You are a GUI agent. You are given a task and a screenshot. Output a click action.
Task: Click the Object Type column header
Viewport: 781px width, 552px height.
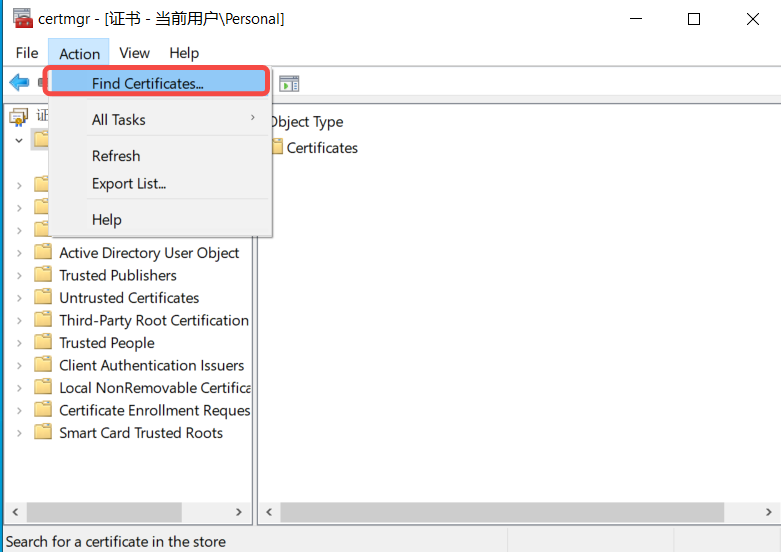[x=307, y=122]
